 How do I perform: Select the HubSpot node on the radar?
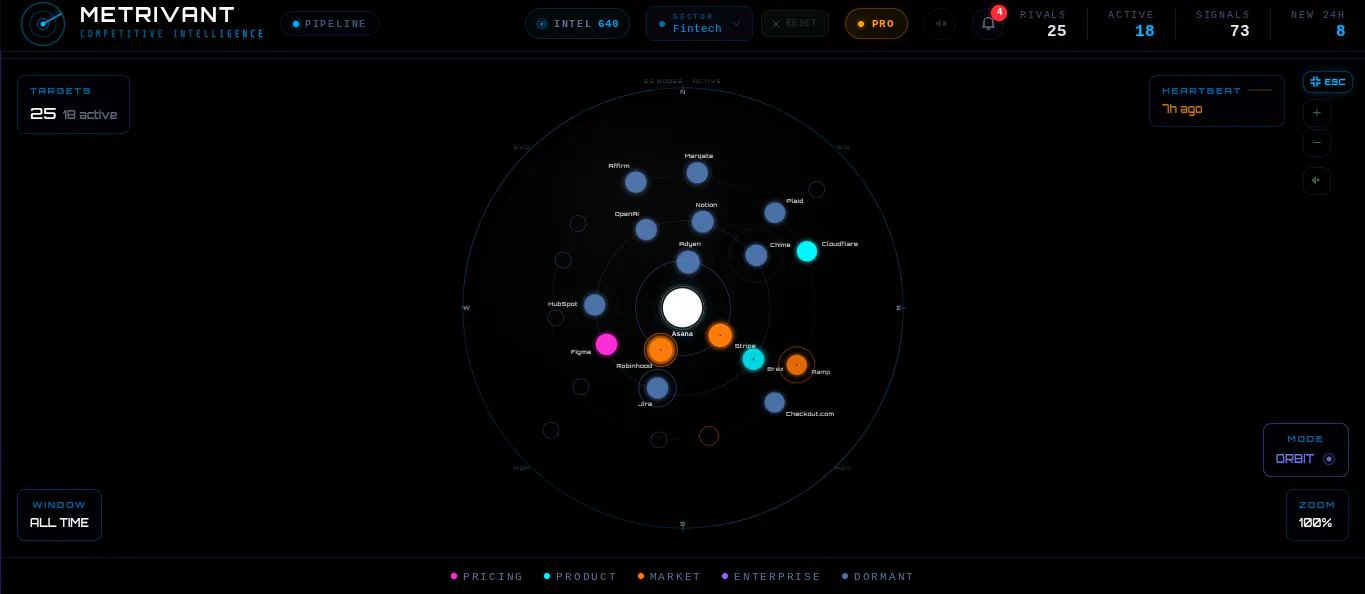click(x=595, y=305)
